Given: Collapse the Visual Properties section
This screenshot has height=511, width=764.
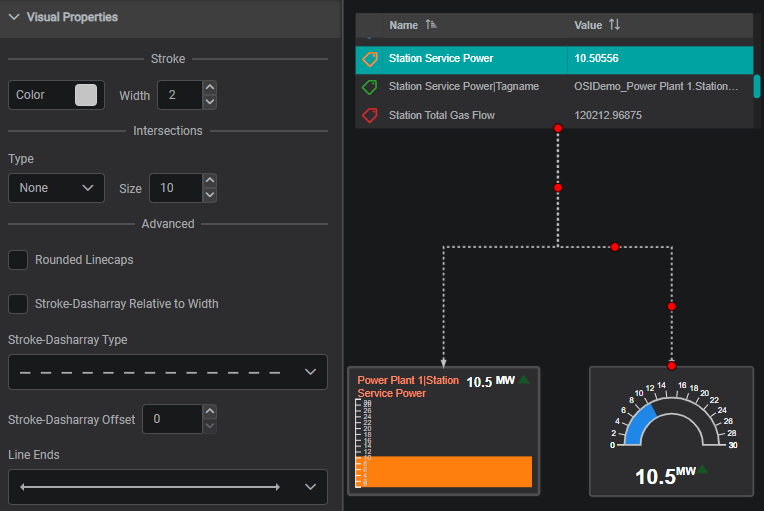Looking at the screenshot, I should (x=14, y=17).
